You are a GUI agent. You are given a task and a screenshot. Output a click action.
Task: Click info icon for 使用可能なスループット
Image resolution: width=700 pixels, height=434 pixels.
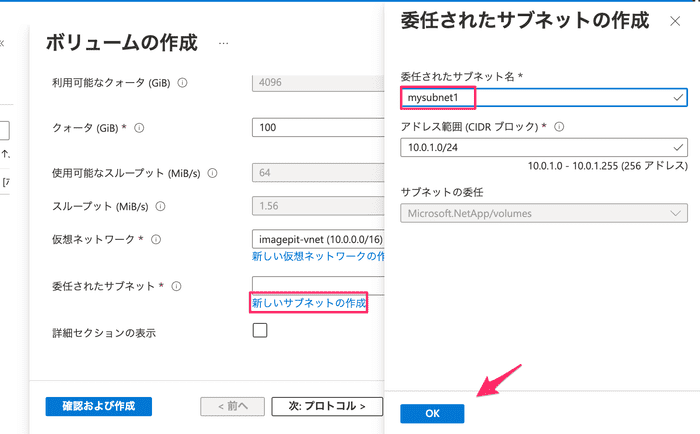(212, 173)
